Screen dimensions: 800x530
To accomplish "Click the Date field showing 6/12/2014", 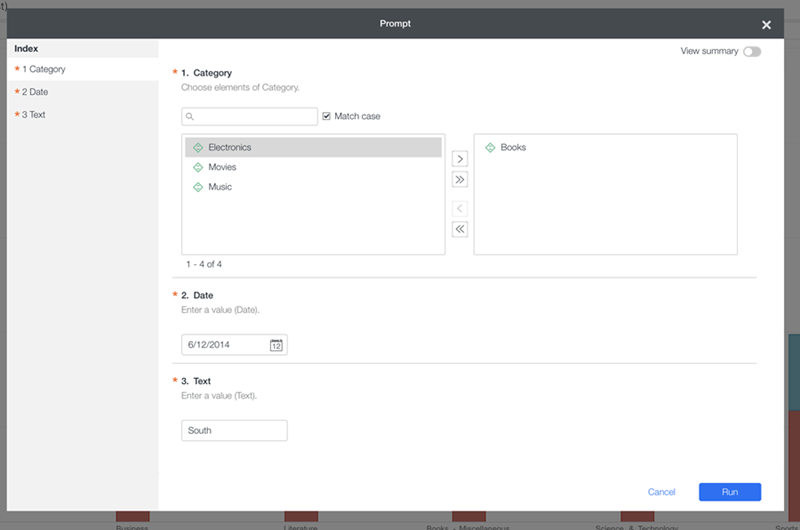I will tap(224, 345).
